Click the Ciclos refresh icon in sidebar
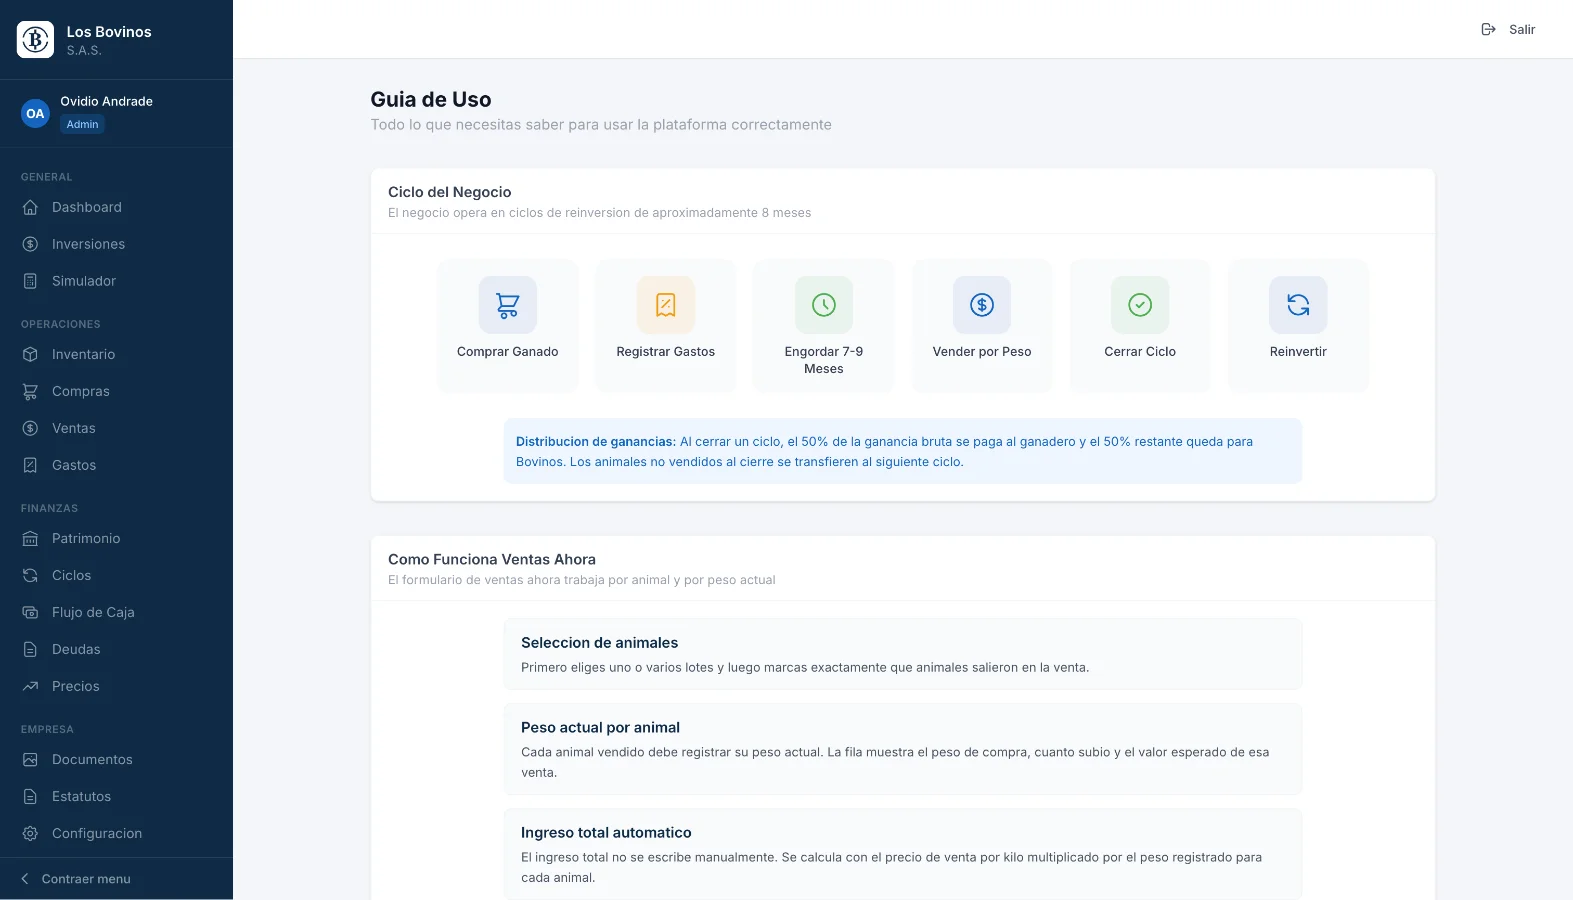The image size is (1573, 900). click(30, 575)
